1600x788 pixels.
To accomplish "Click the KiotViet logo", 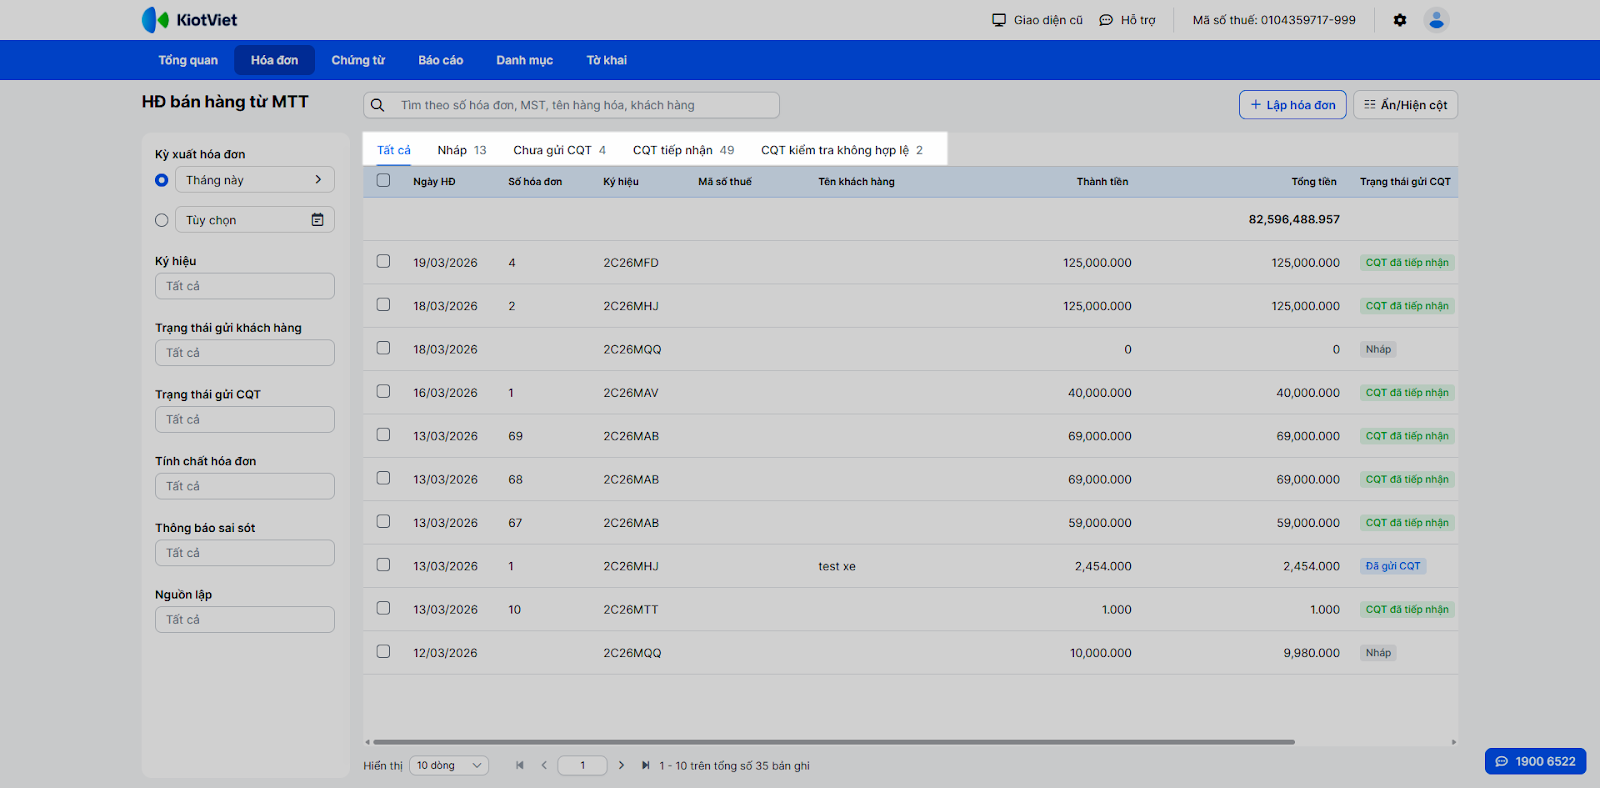I will pos(190,20).
